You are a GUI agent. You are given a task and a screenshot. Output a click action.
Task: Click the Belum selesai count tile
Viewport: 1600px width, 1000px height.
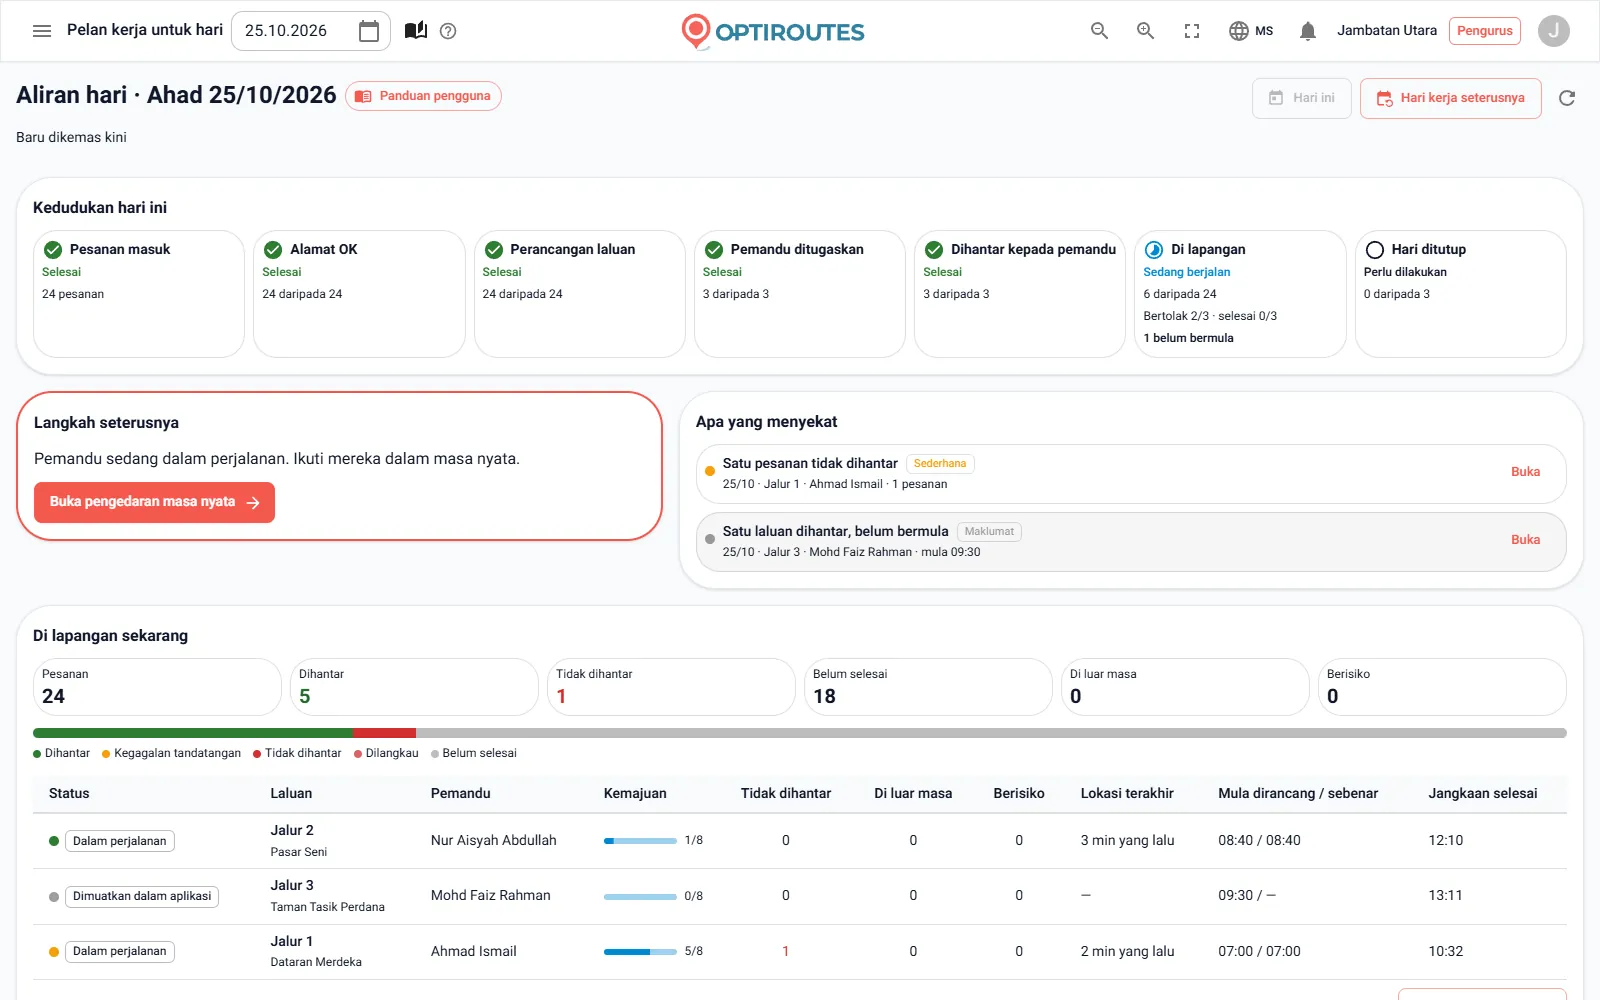pyautogui.click(x=928, y=687)
